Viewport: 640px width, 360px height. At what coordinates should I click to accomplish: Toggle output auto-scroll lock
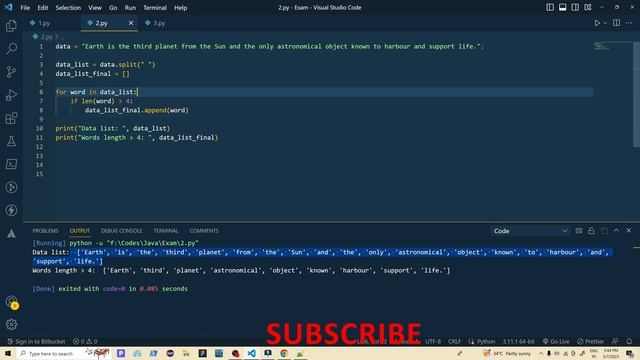click(x=591, y=231)
